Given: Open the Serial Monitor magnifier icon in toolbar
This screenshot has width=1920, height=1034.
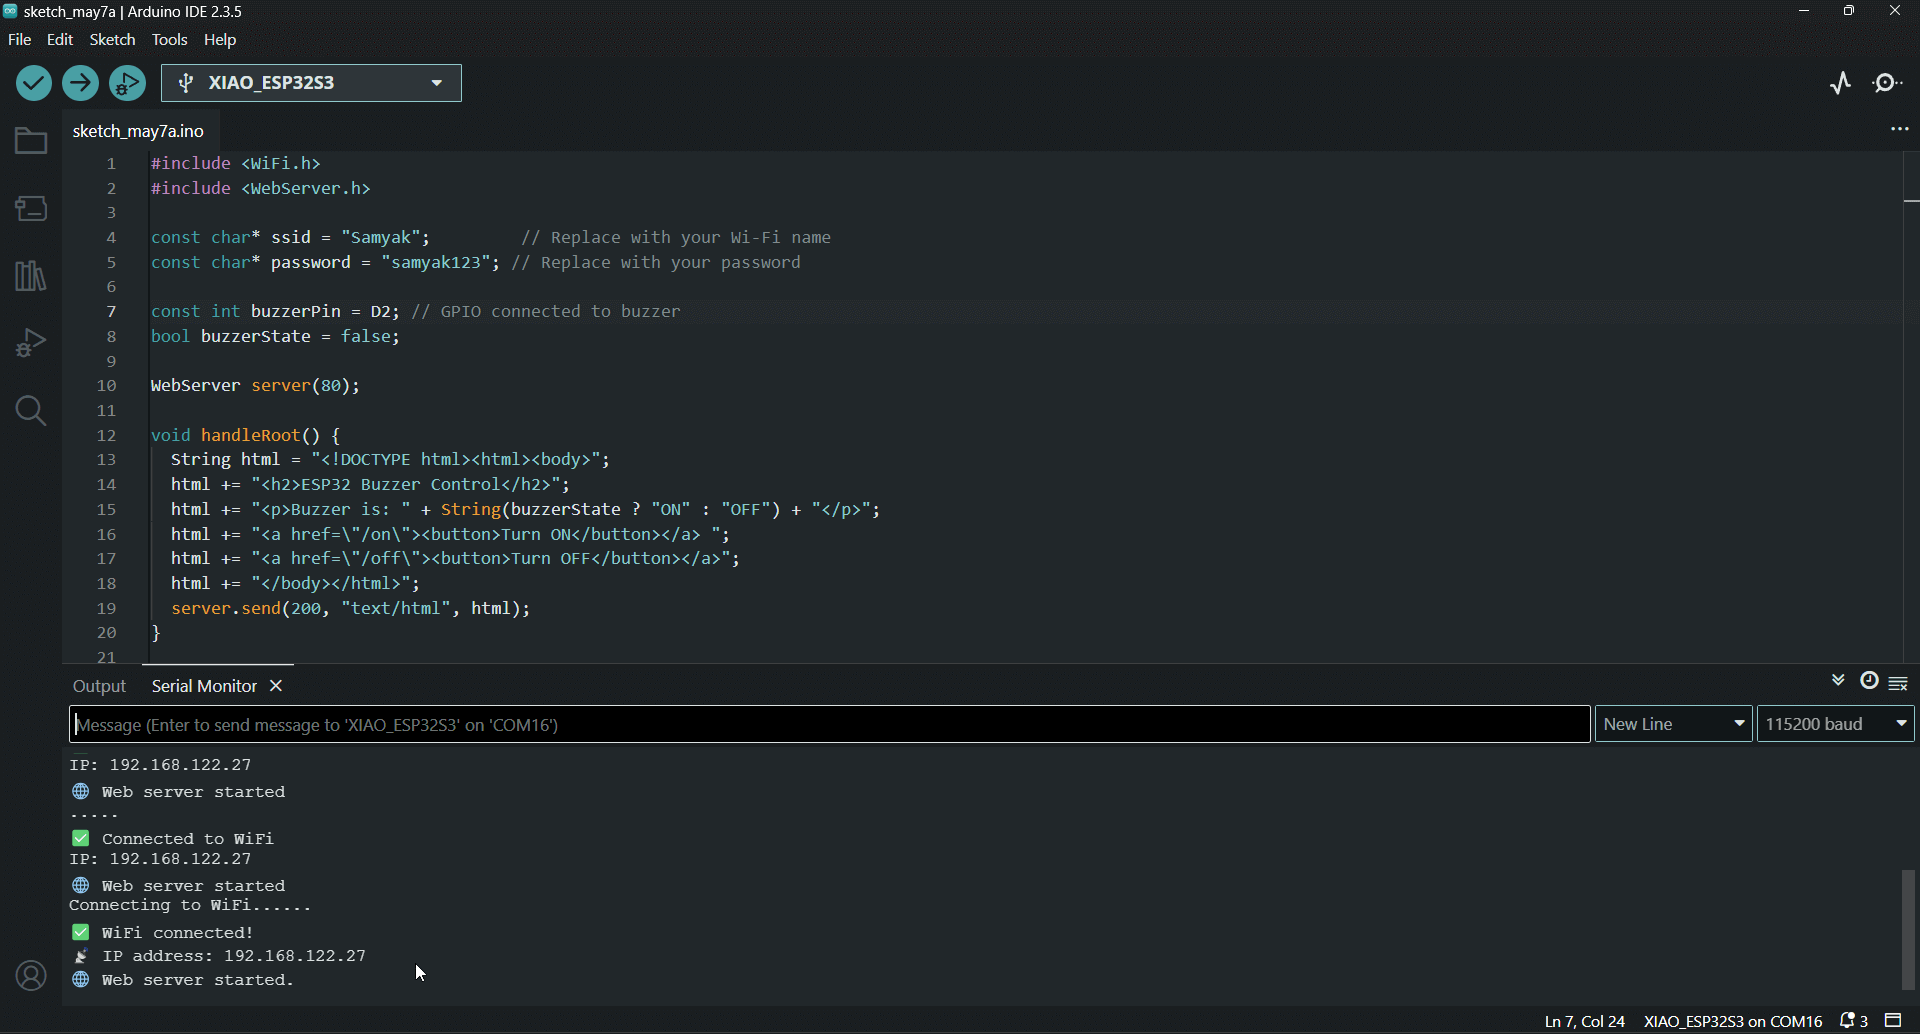Looking at the screenshot, I should tap(1888, 83).
